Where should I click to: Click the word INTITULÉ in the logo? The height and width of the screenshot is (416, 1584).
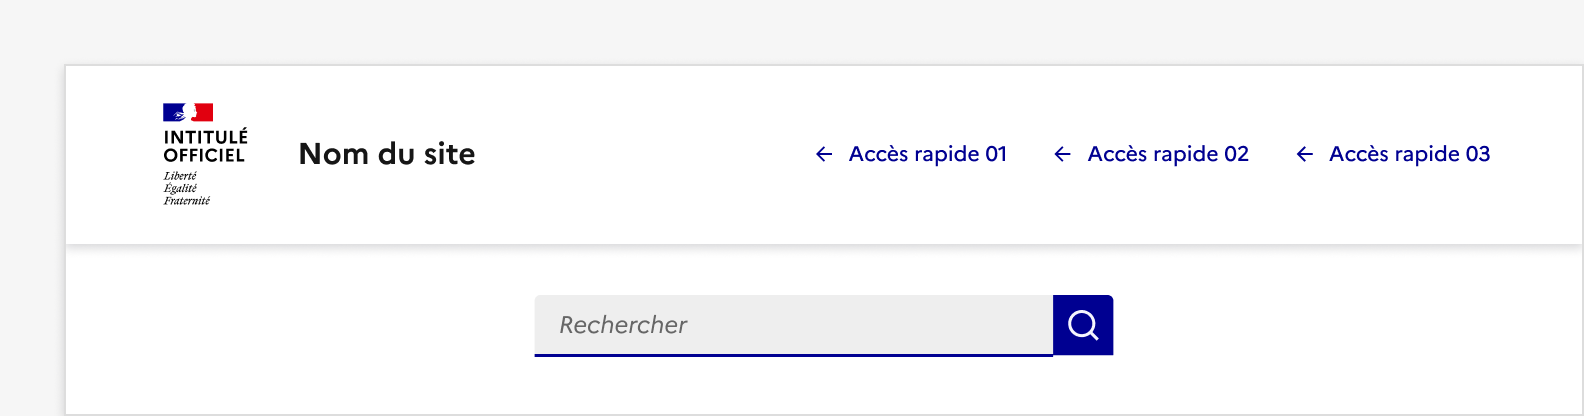click(x=205, y=137)
